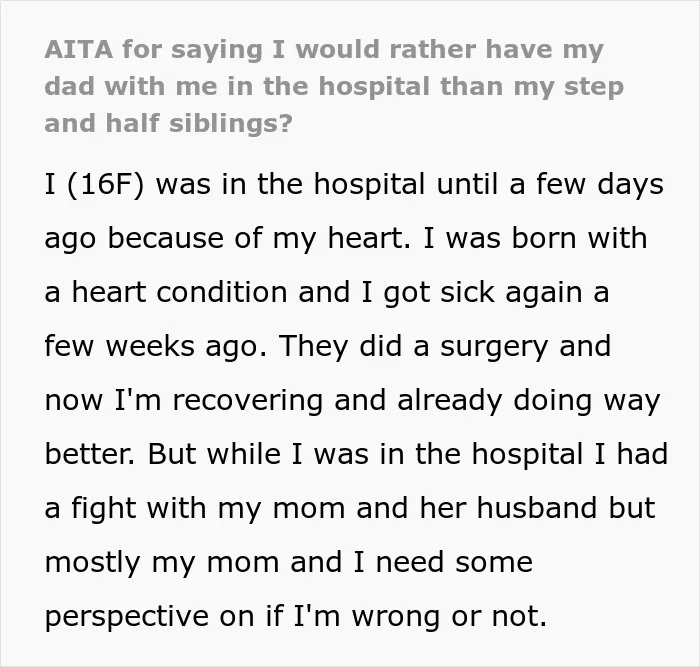Click "siblings?" at the title's end
700x667 pixels.
[x=231, y=124]
